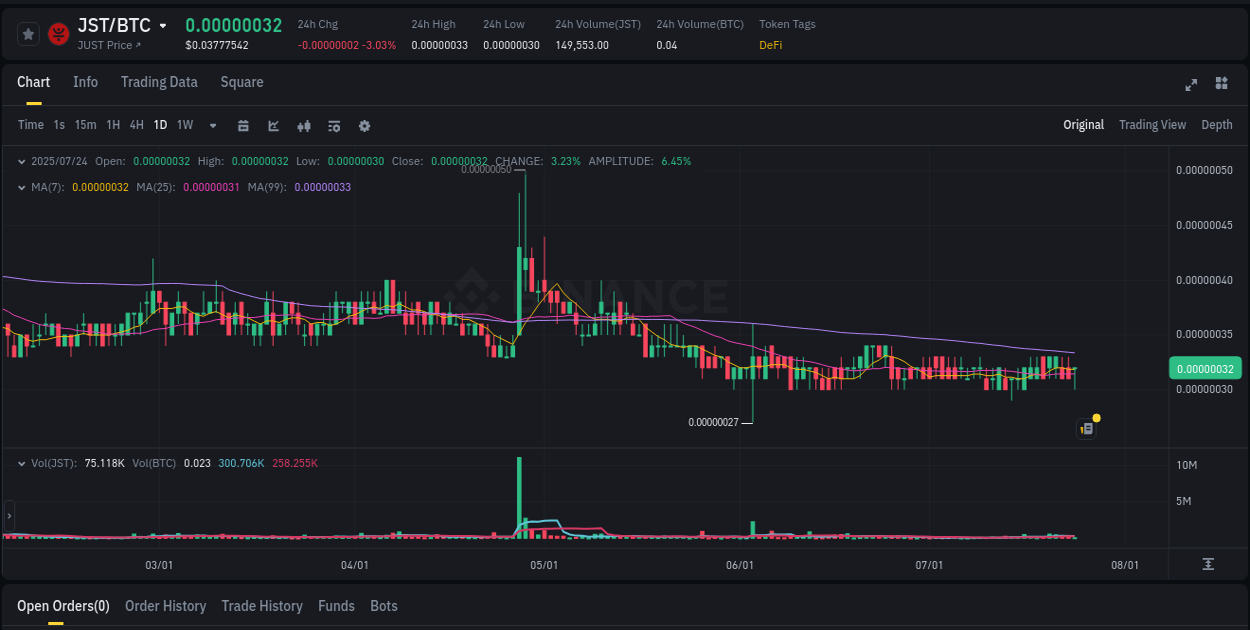Open the date range calendar icon
Viewport: 1250px width, 630px height.
click(243, 125)
